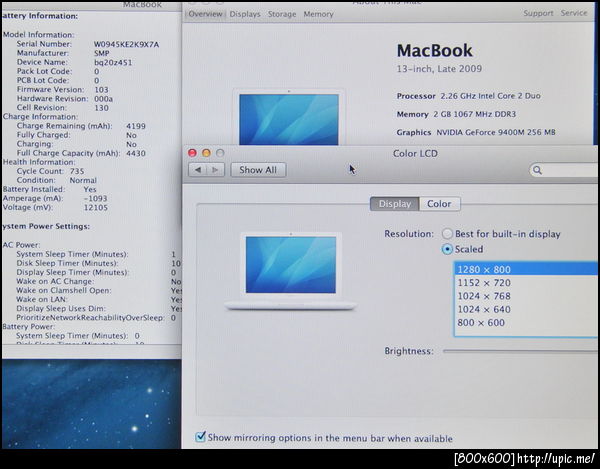
Task: Close the Color LCD window
Action: point(192,153)
